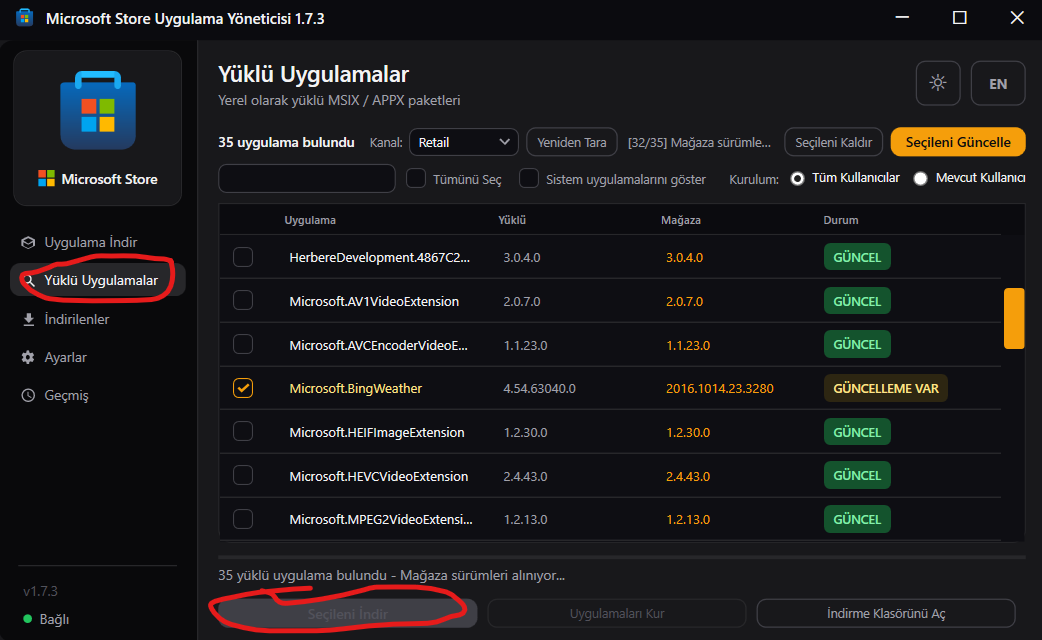The image size is (1042, 640).
Task: Click the orange list scrollbar thumb
Action: coord(1013,318)
